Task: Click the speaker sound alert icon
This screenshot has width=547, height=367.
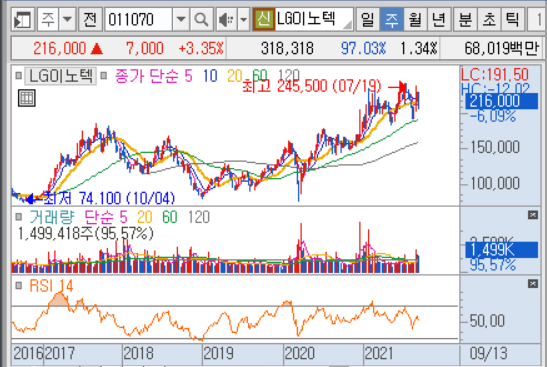Action: coord(226,20)
